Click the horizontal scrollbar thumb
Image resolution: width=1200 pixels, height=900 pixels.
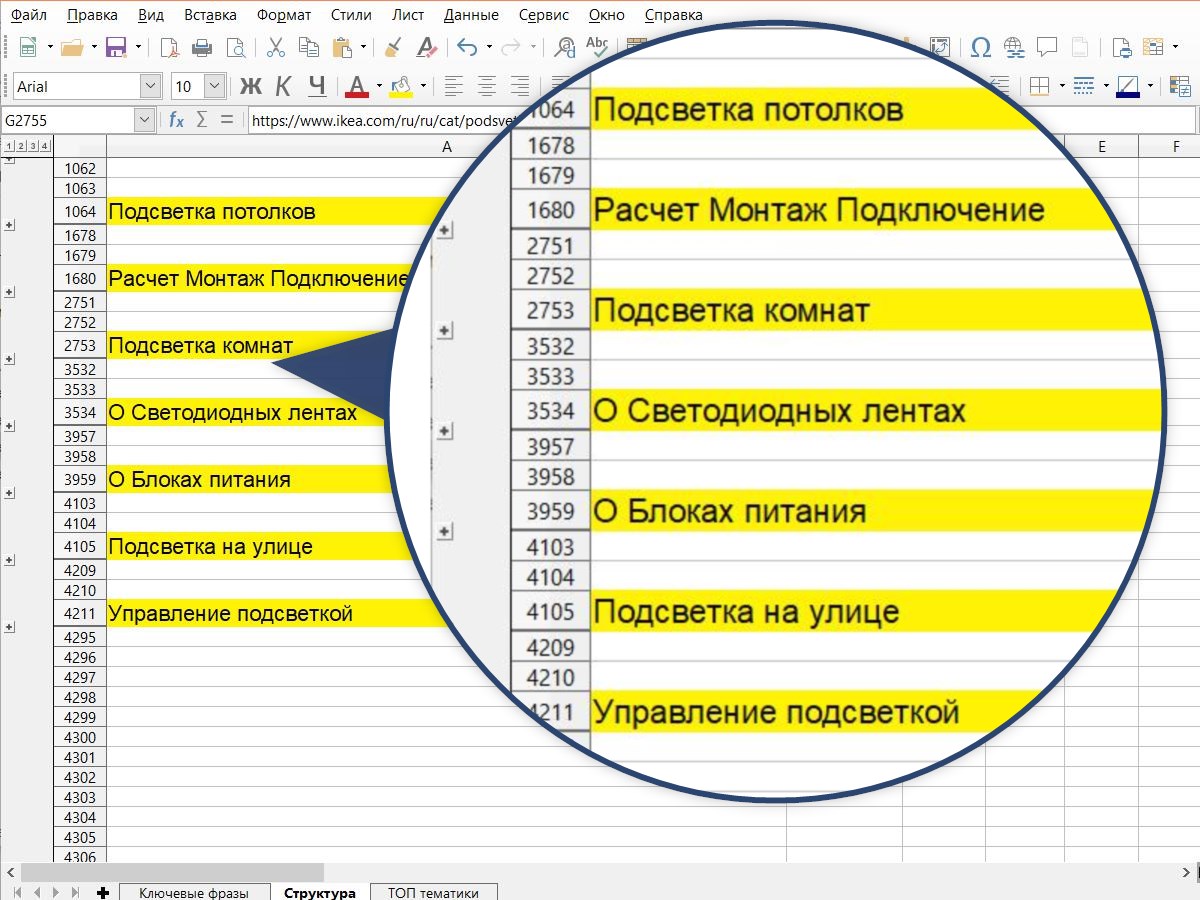(x=171, y=873)
